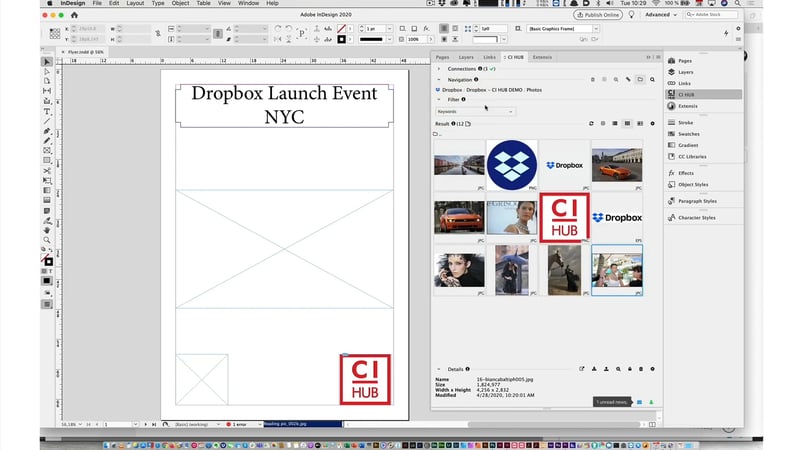Click the Home icon in InDesign
Viewport: 800px width, 450px height.
[74, 15]
